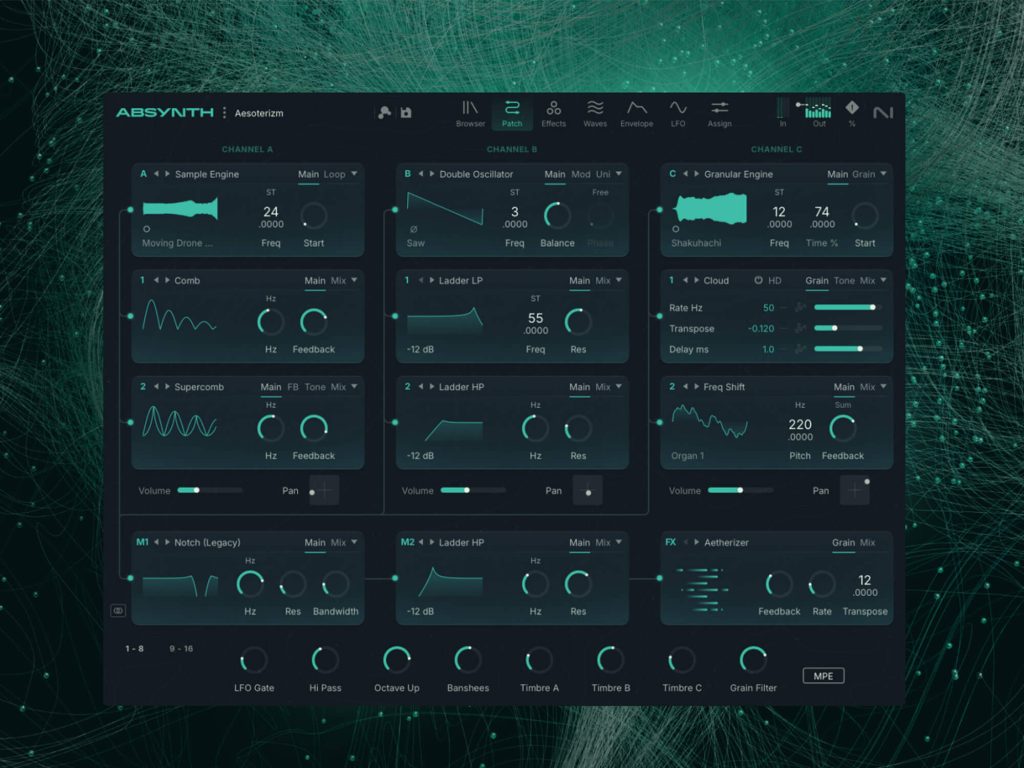Select previous module for Ladder LP
Viewport: 1024px width, 768px height.
pos(421,280)
